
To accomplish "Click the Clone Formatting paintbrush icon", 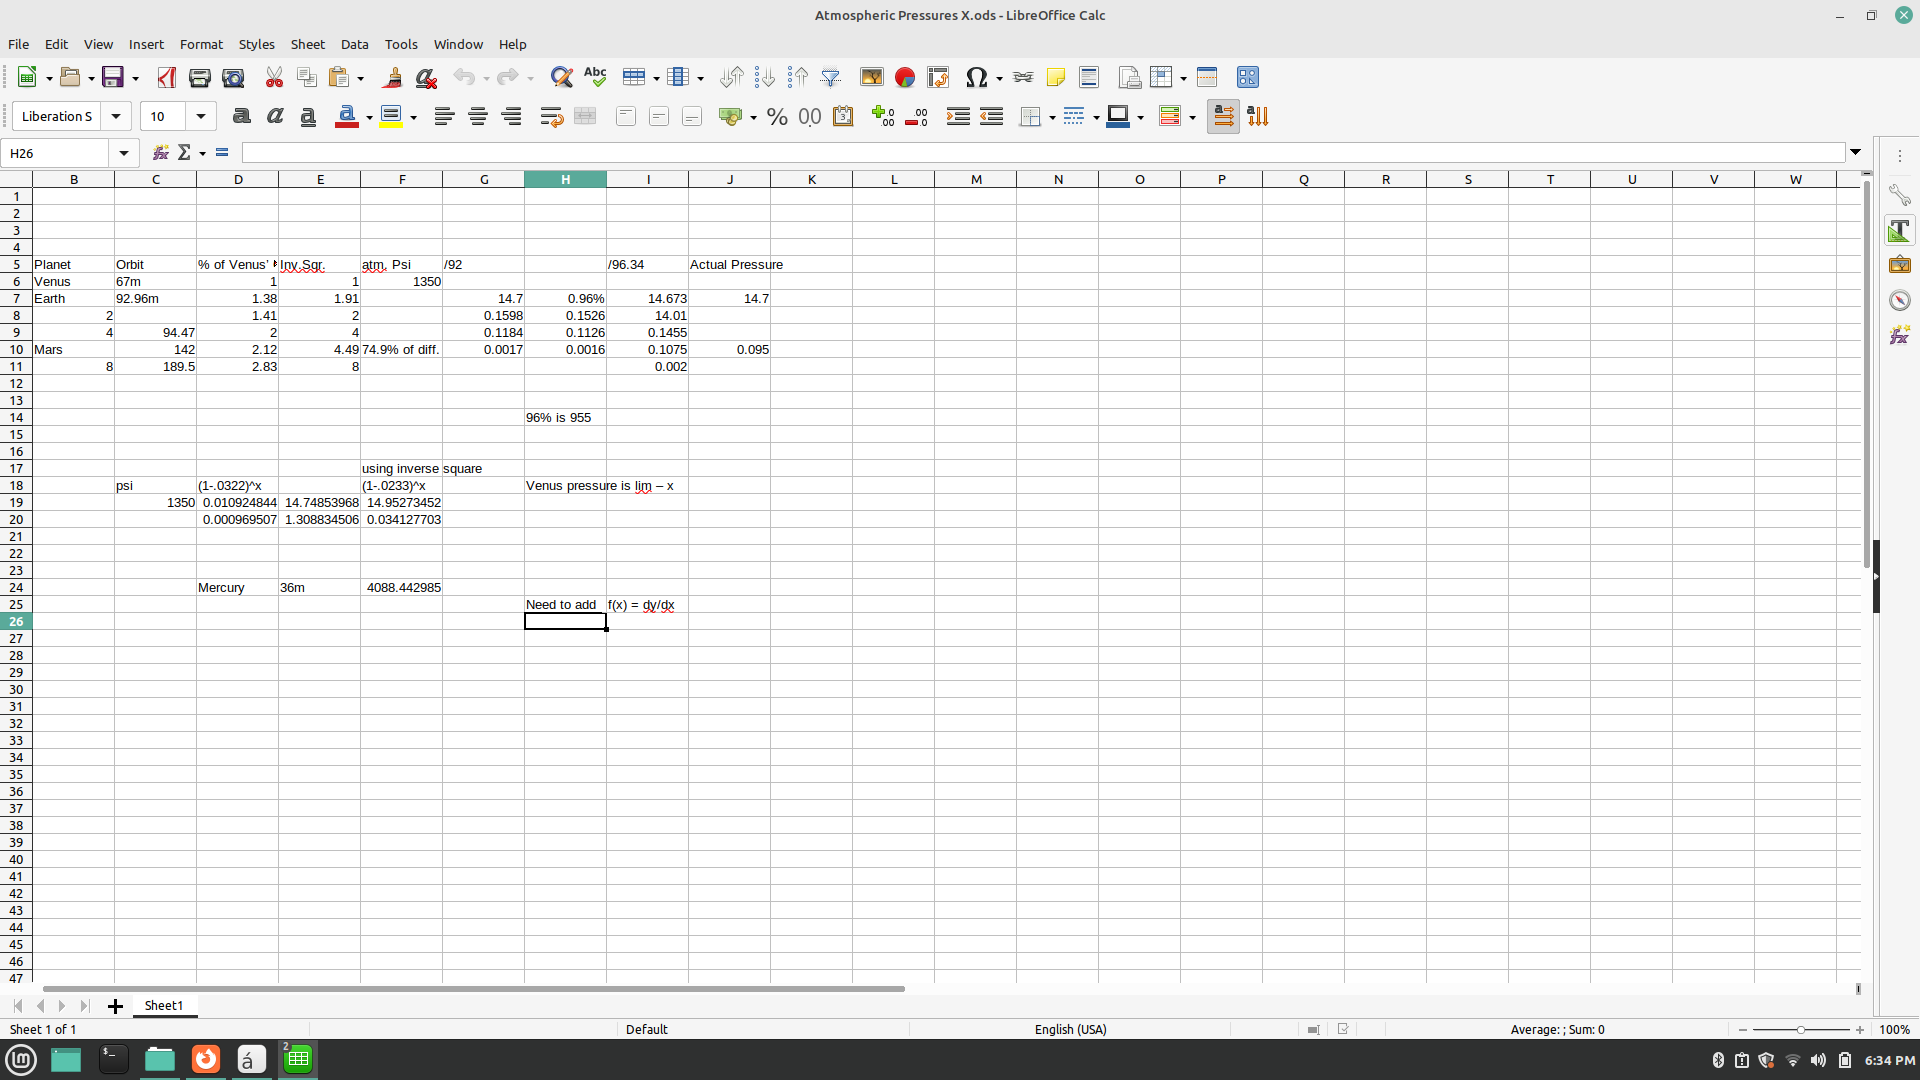I will [x=393, y=77].
